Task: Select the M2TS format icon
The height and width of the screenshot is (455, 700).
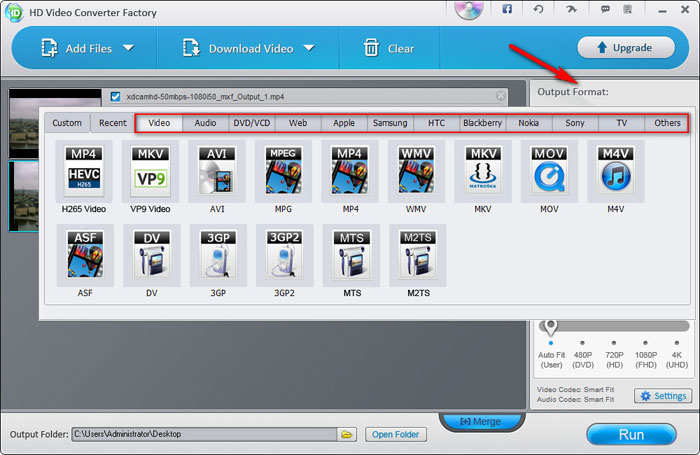Action: tap(418, 255)
